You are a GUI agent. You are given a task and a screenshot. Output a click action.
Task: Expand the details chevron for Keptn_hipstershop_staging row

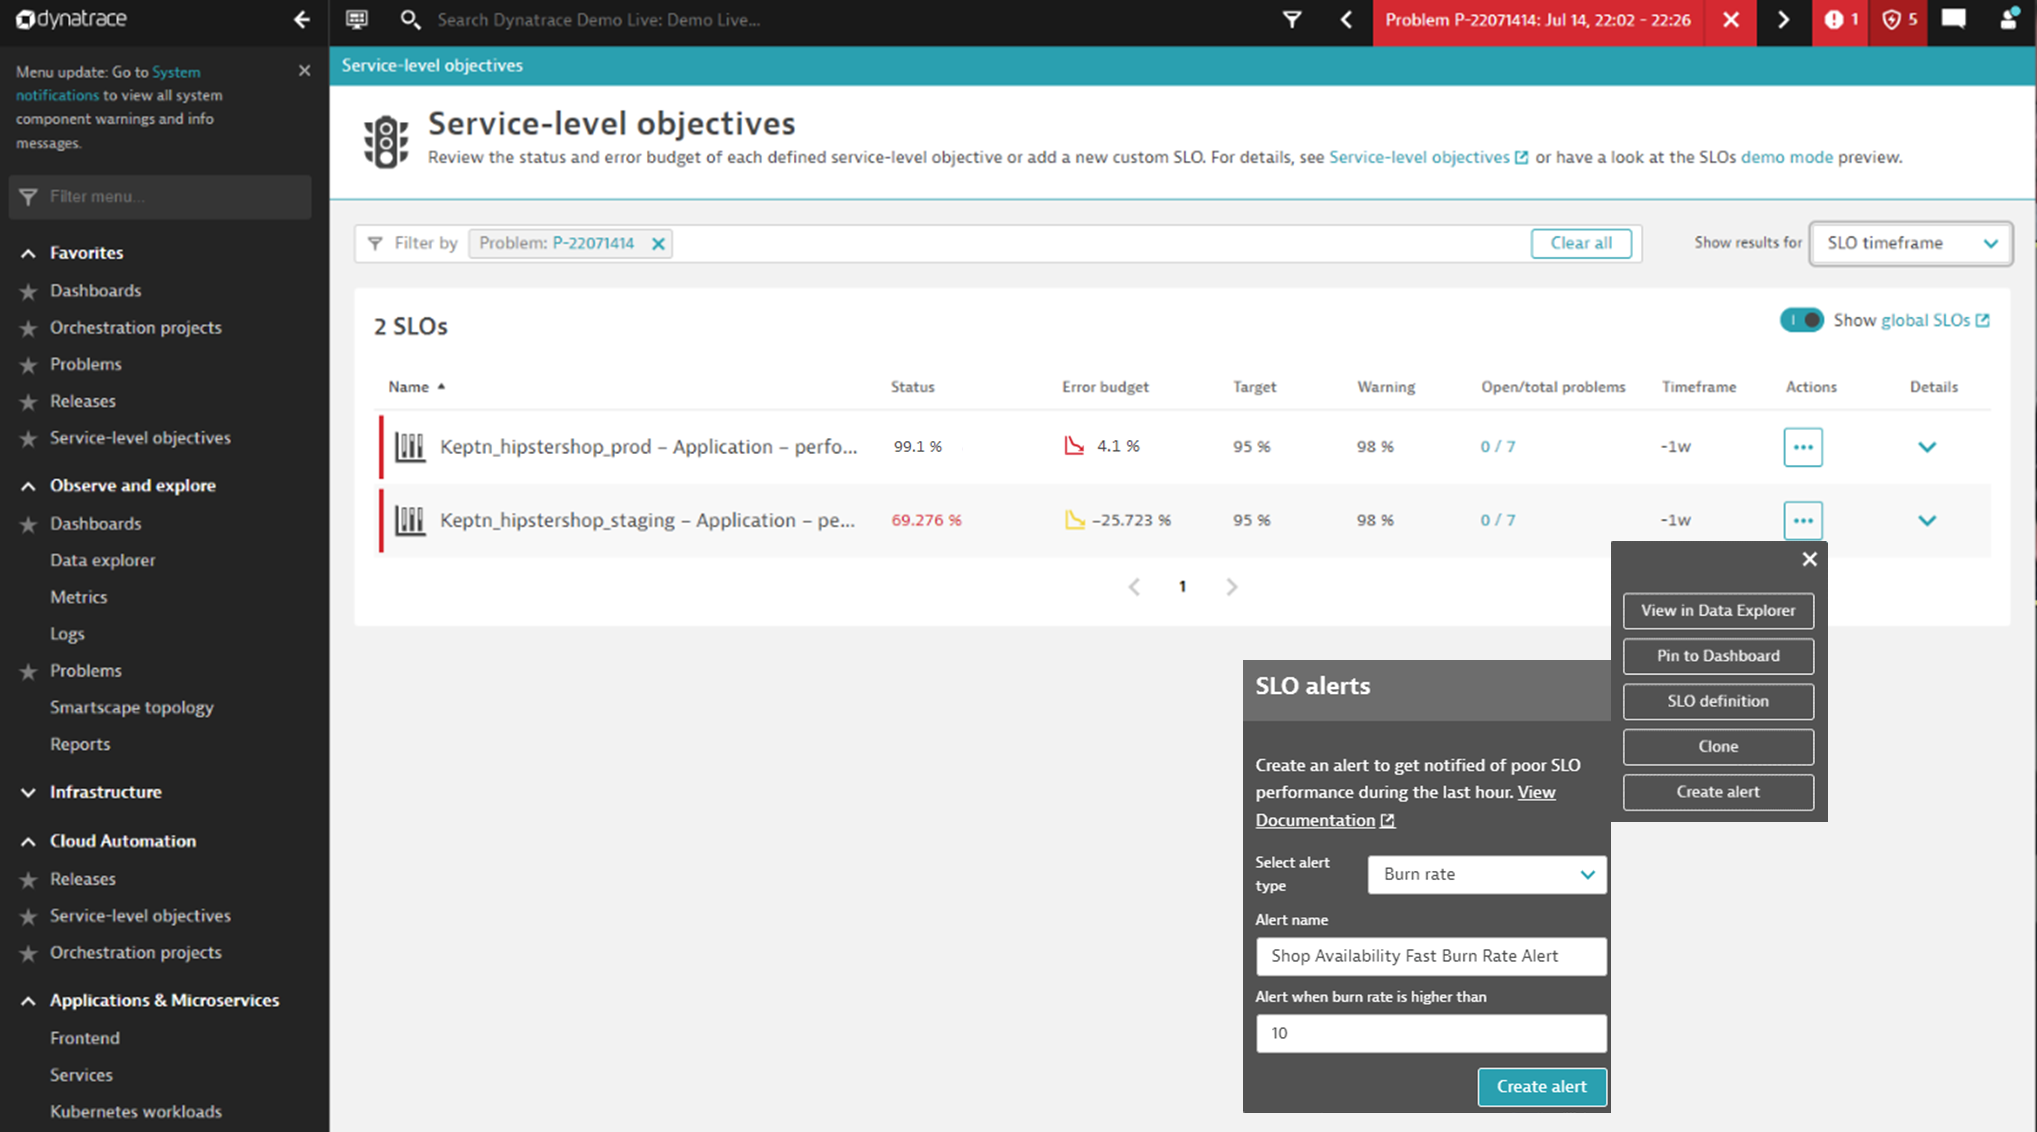click(1928, 520)
